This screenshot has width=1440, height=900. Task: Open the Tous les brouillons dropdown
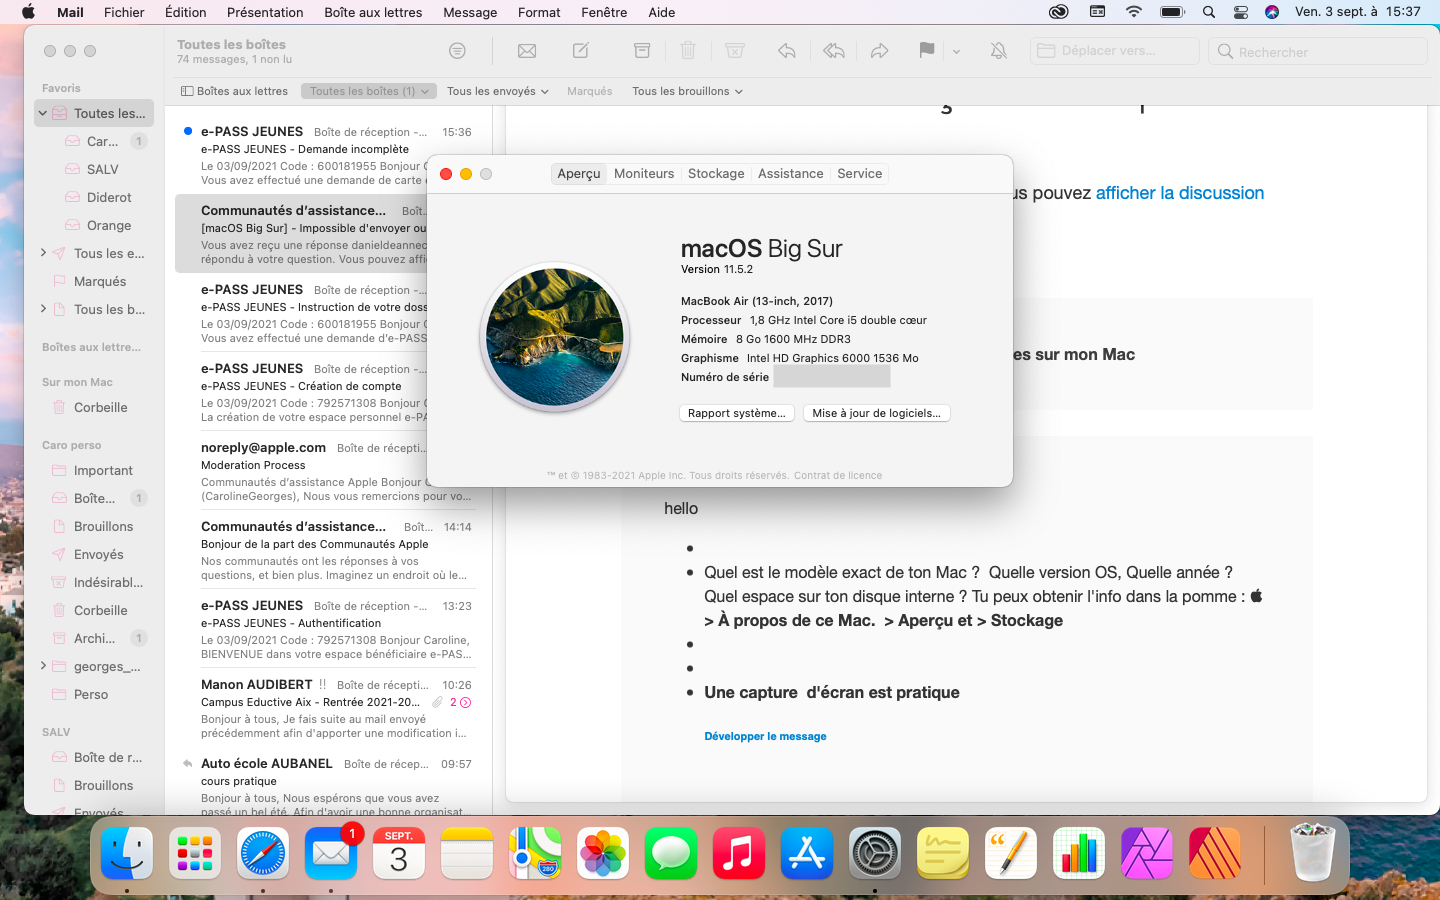(687, 91)
